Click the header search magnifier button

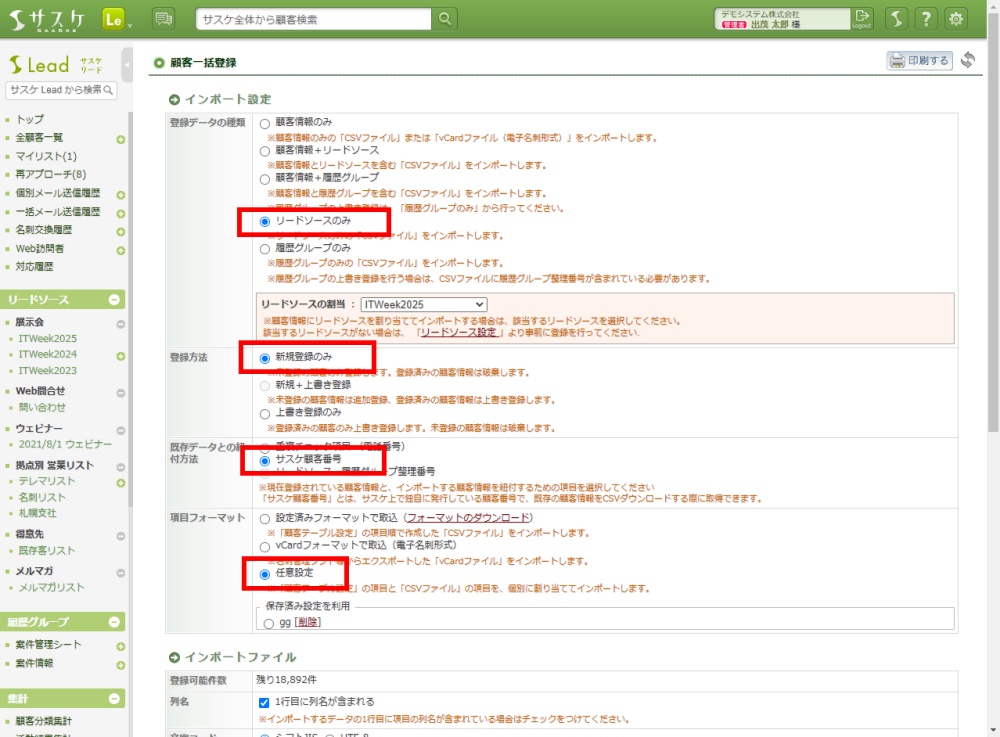click(445, 19)
